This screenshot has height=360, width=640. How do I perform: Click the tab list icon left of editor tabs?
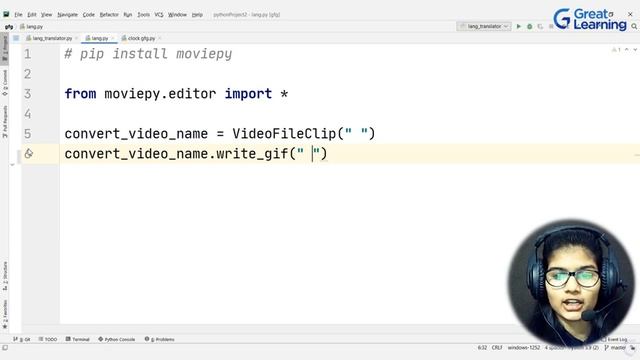16,38
